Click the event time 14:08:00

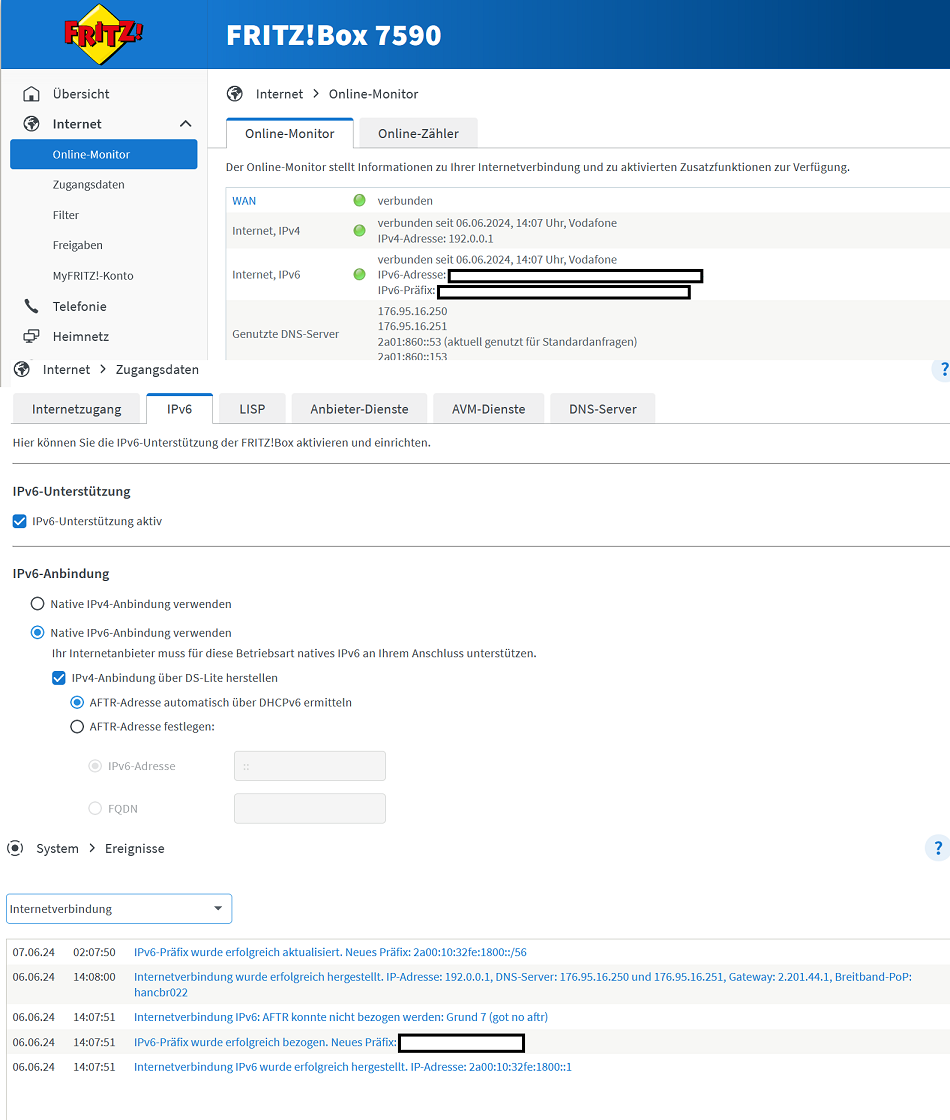click(x=94, y=976)
